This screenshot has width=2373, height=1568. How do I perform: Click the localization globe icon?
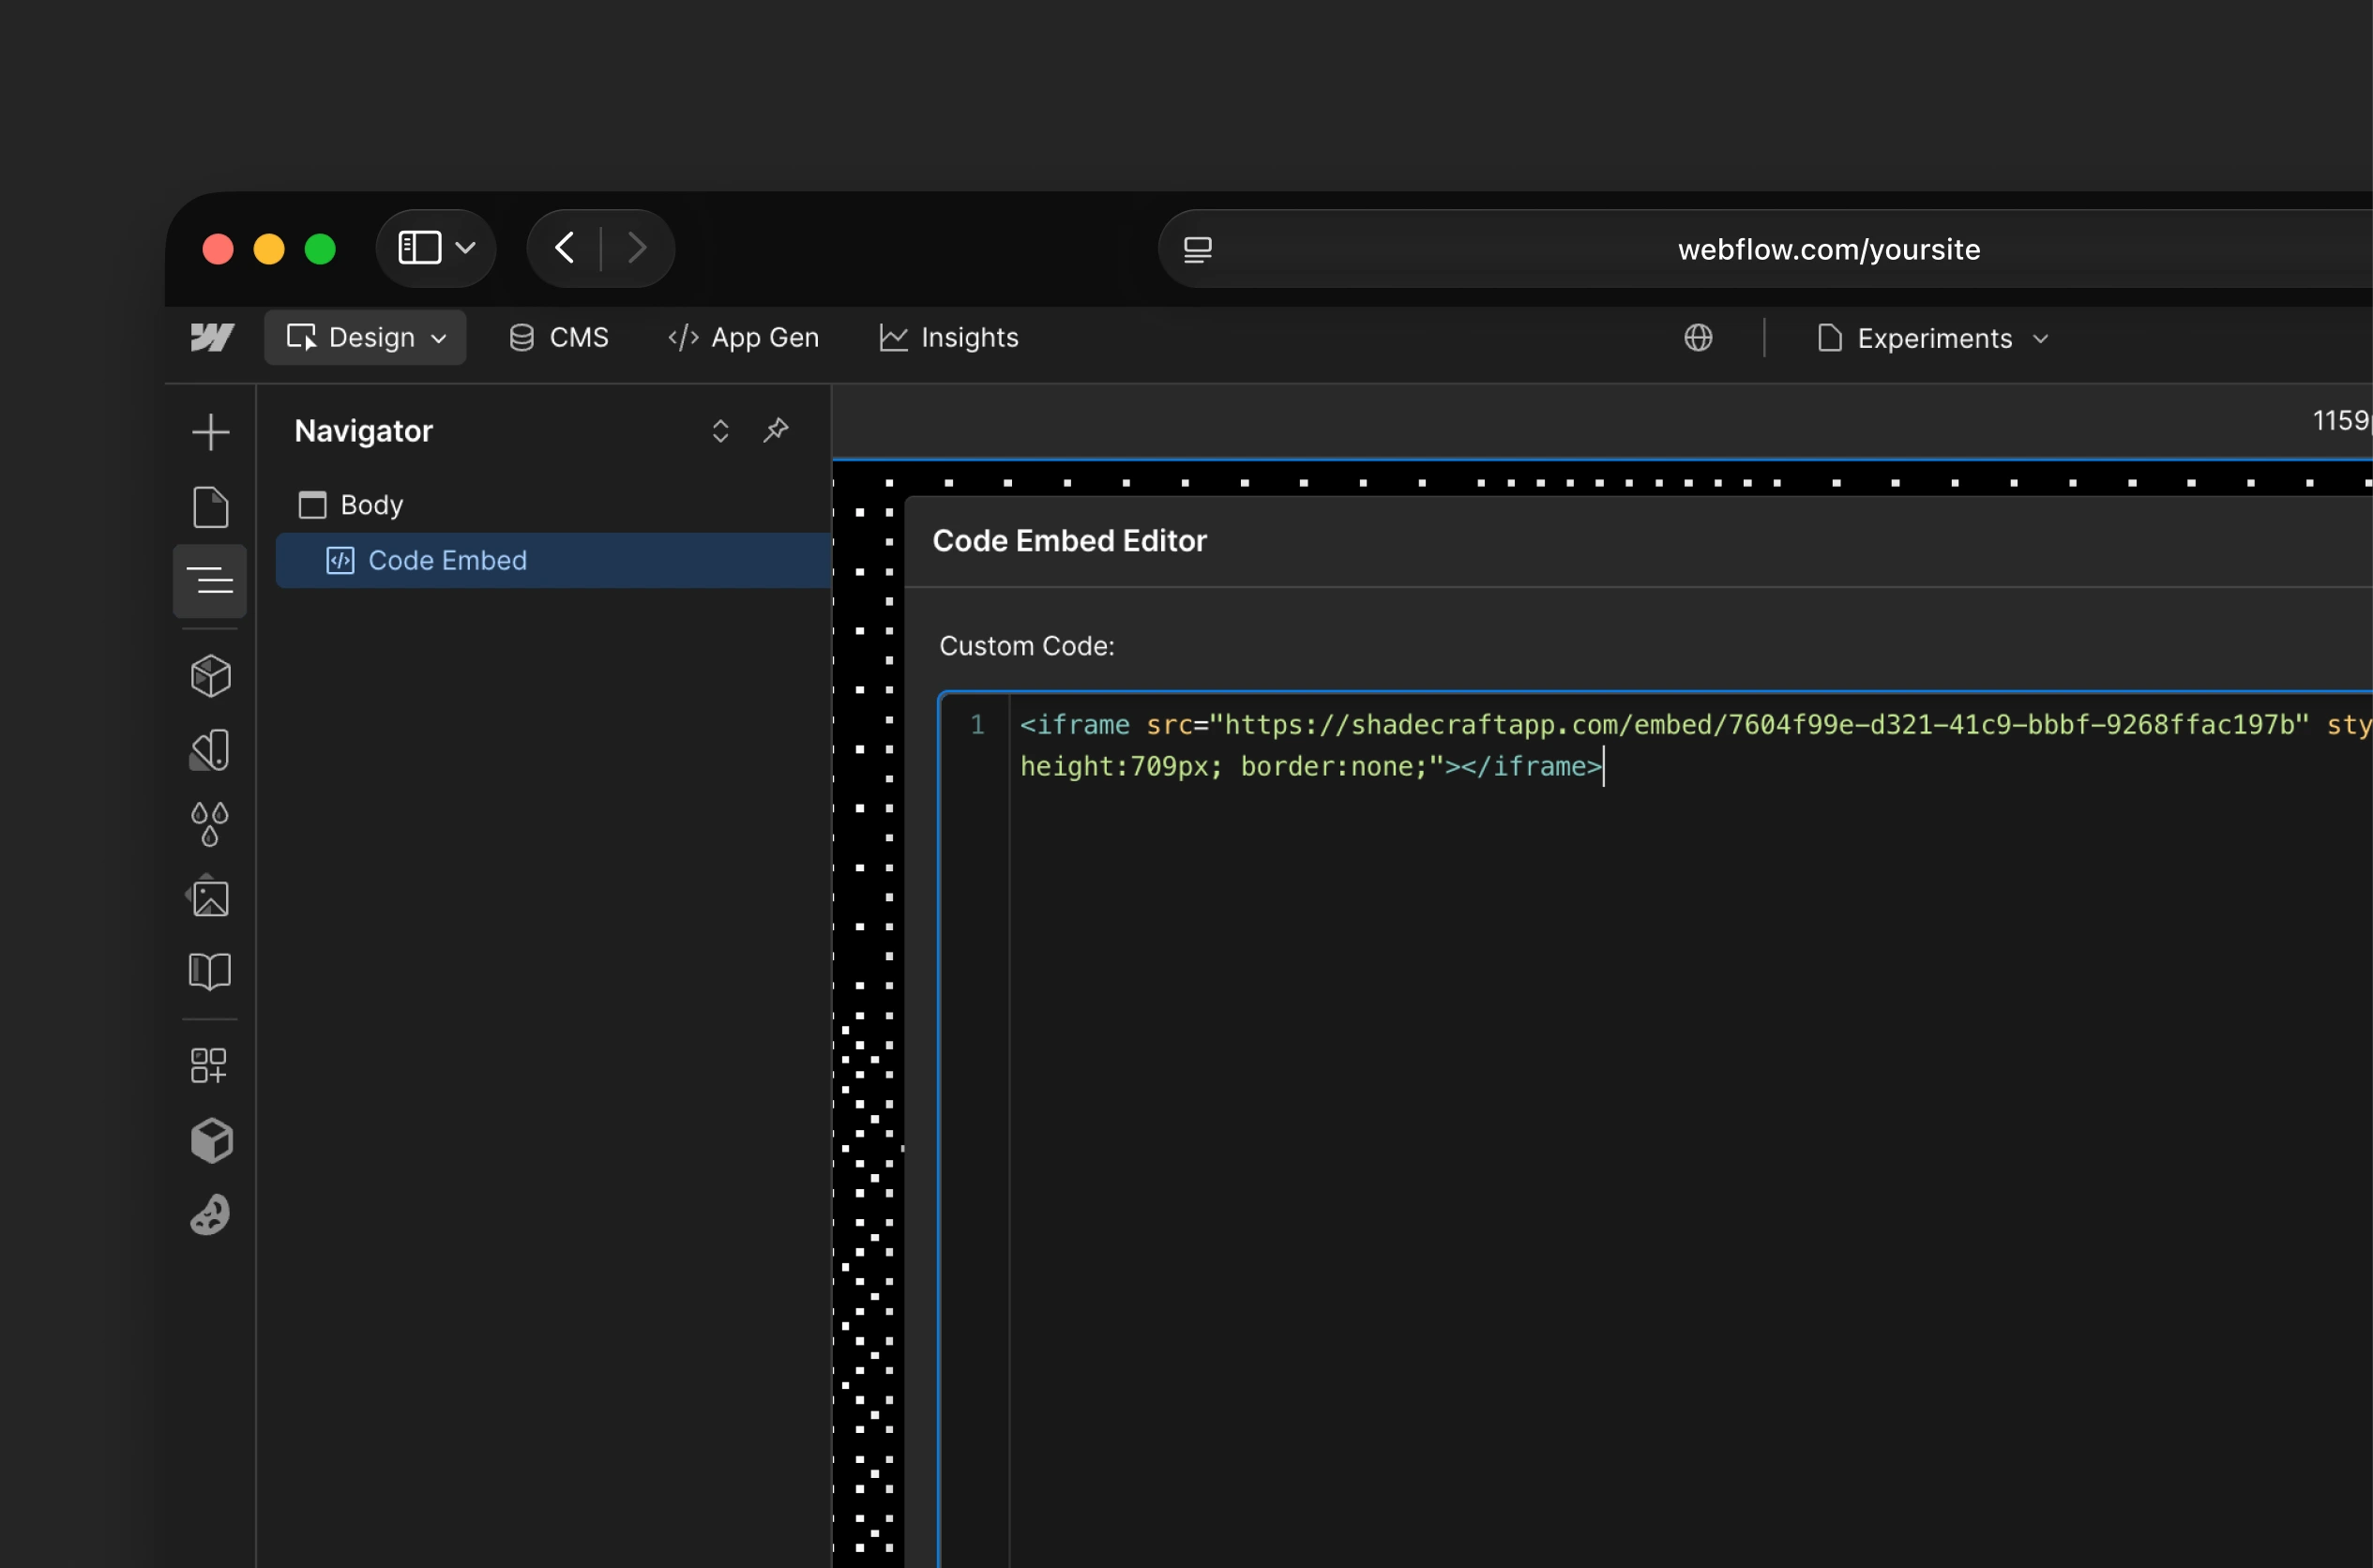point(1698,338)
